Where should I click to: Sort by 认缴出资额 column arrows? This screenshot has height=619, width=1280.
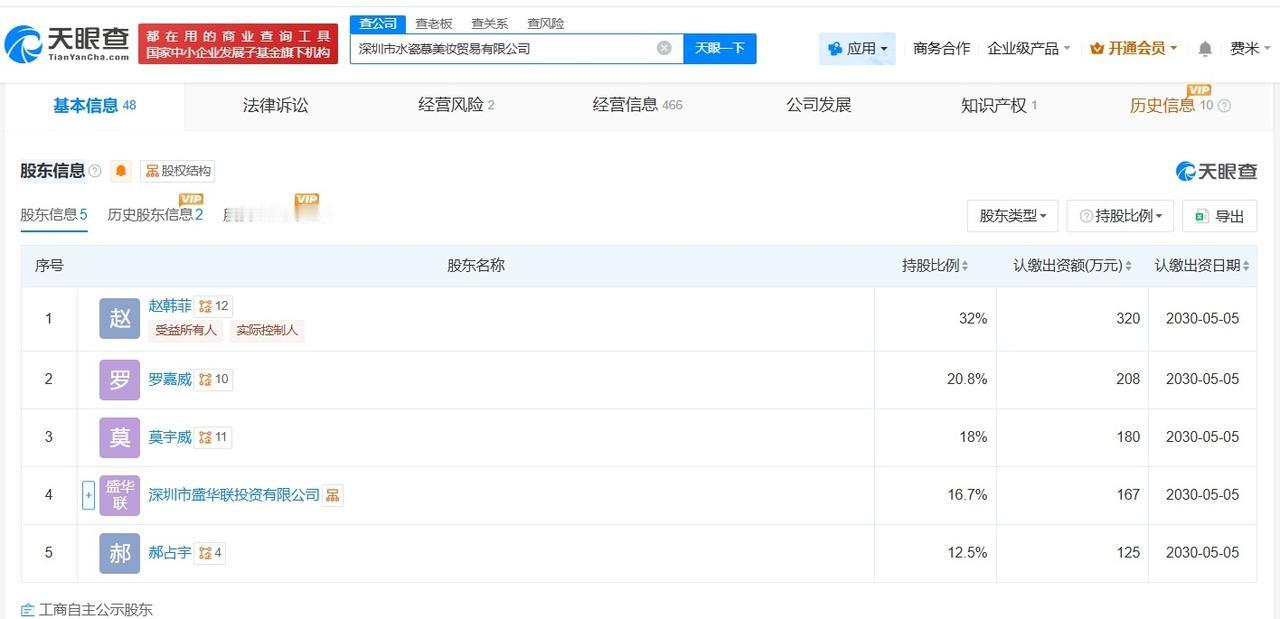(x=1128, y=266)
